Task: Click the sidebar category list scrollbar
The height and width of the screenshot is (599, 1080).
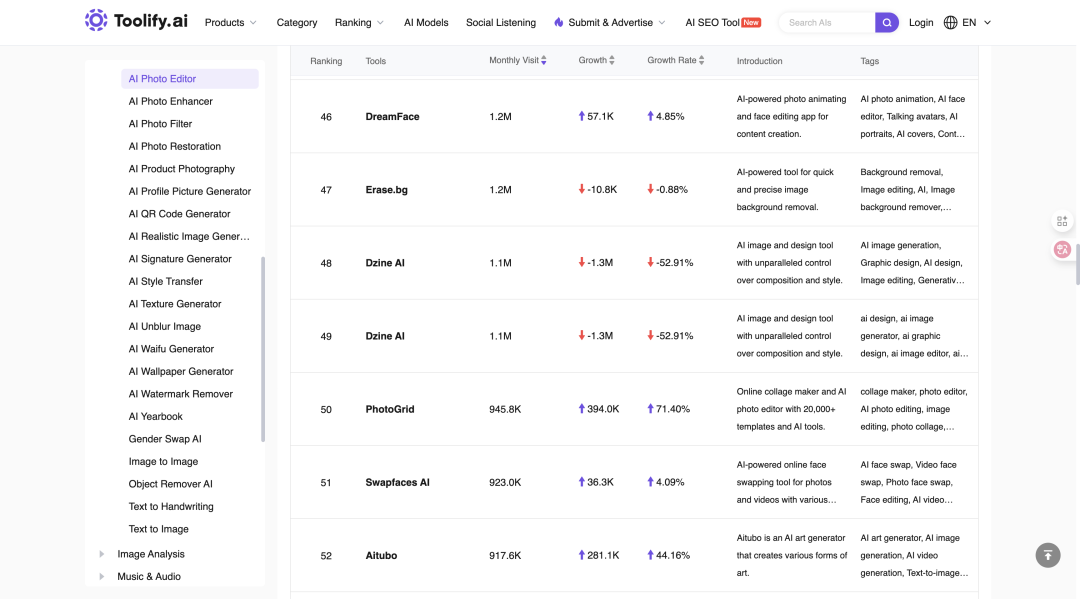Action: point(263,349)
